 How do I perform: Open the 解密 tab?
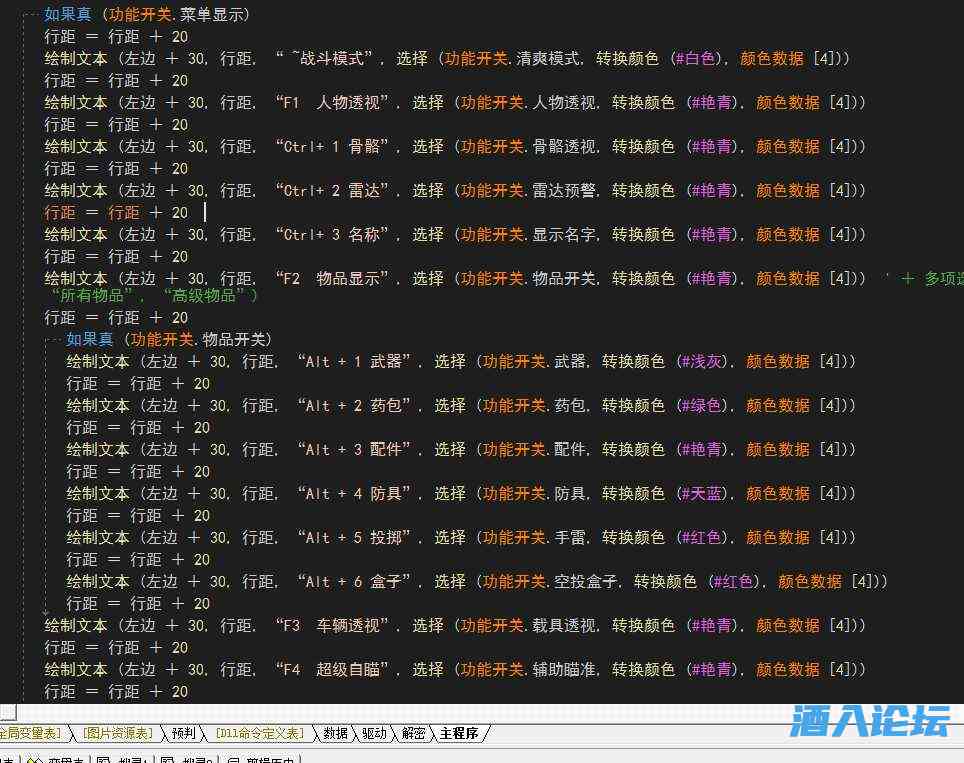click(x=414, y=734)
